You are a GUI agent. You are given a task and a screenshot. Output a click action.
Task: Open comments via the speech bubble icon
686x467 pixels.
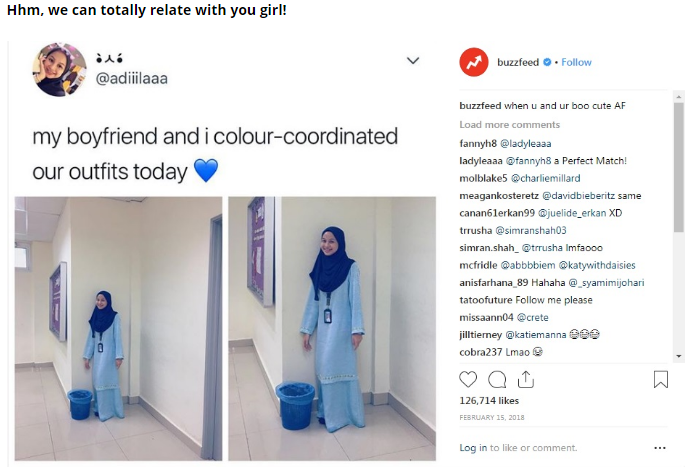coord(497,379)
